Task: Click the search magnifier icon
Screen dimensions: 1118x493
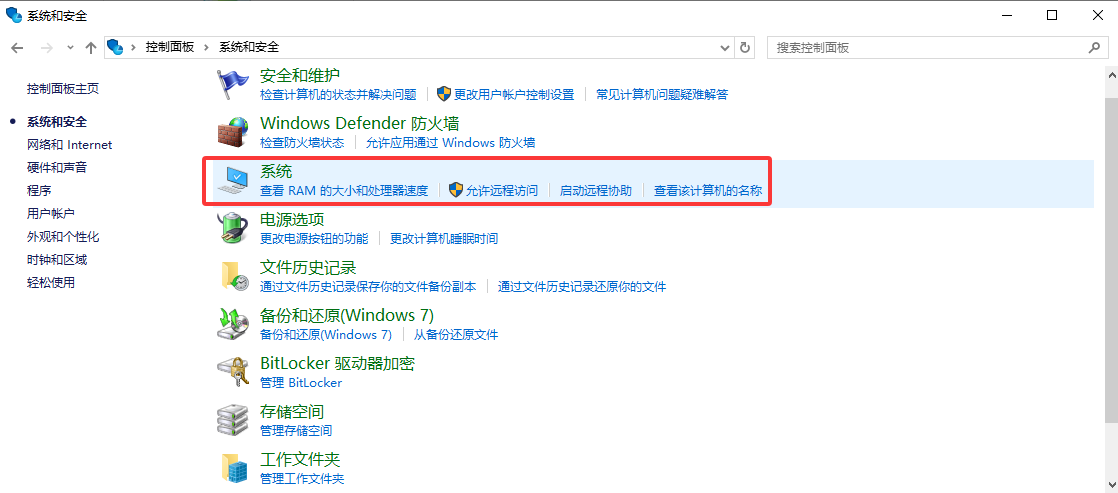Action: tap(1094, 48)
